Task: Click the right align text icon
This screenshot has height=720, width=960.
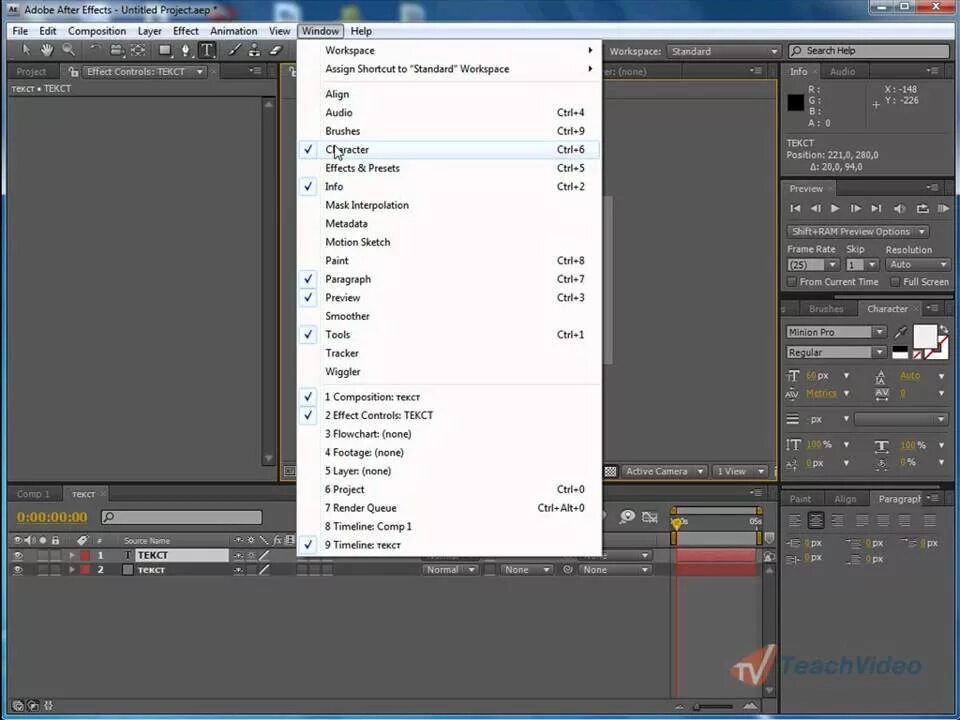Action: (x=837, y=520)
